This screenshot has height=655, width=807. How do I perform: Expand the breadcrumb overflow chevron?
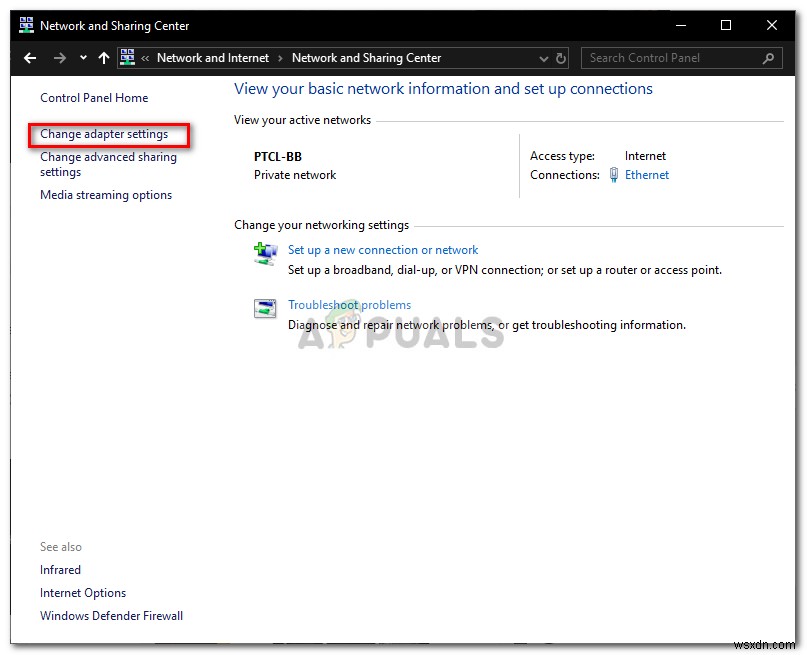[145, 59]
